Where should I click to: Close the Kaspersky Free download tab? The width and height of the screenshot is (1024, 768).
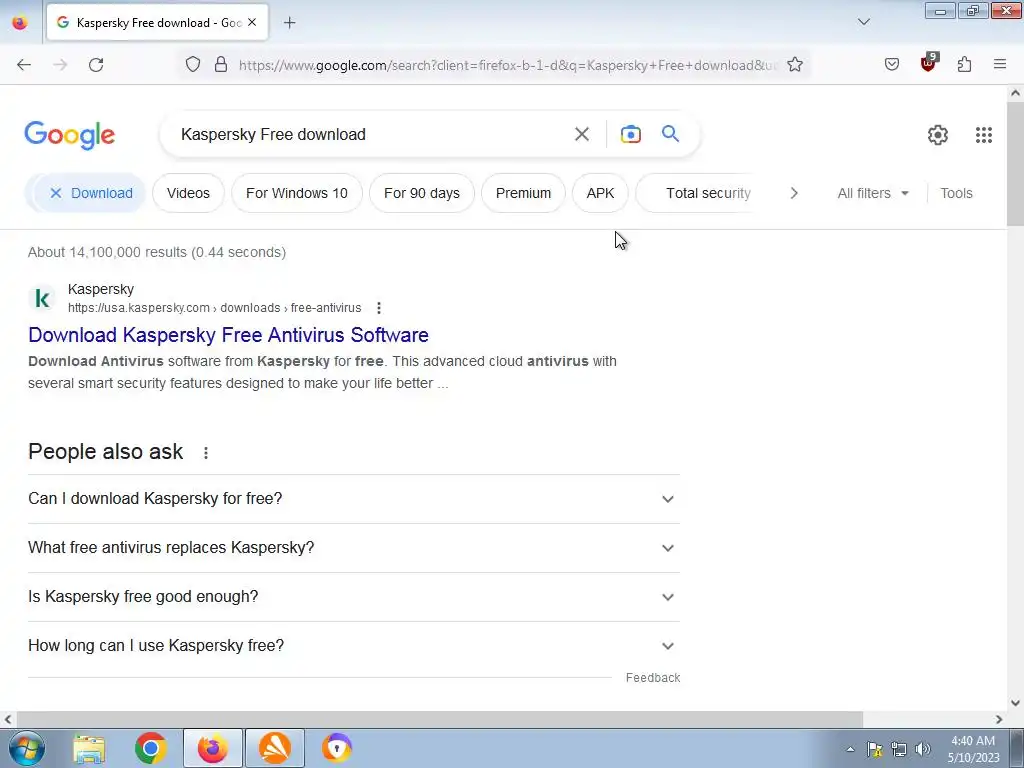(252, 22)
